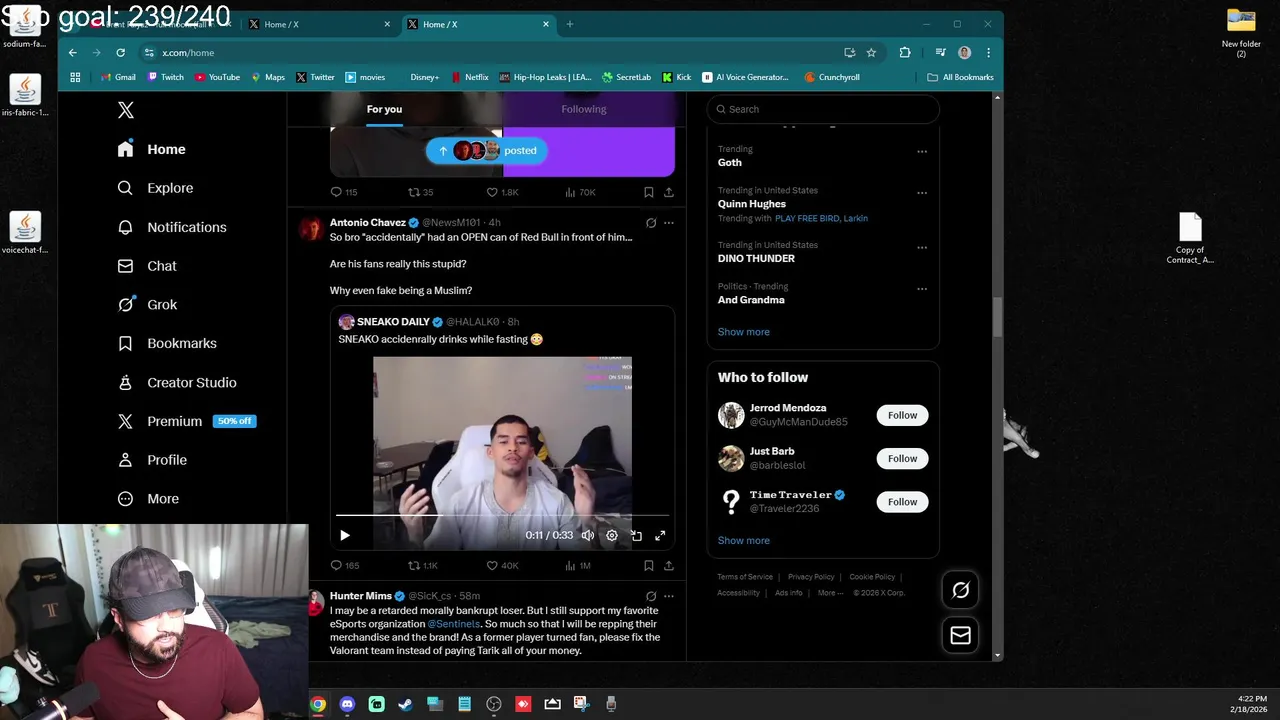
Task: Open Chrome three-dot menu
Action: (988, 53)
